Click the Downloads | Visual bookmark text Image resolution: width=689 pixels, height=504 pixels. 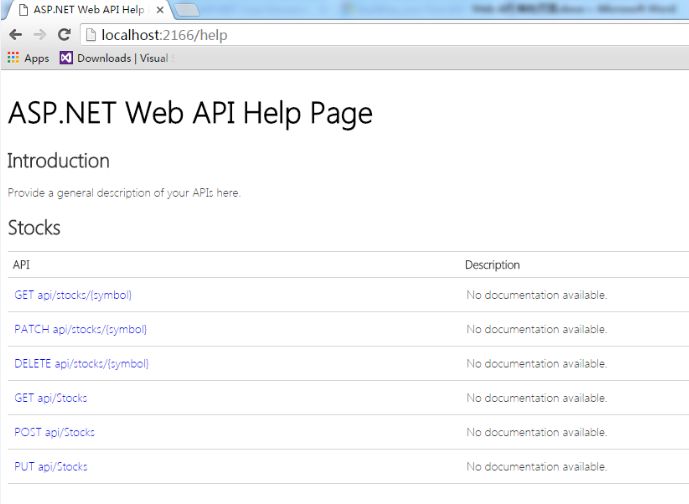(x=123, y=58)
